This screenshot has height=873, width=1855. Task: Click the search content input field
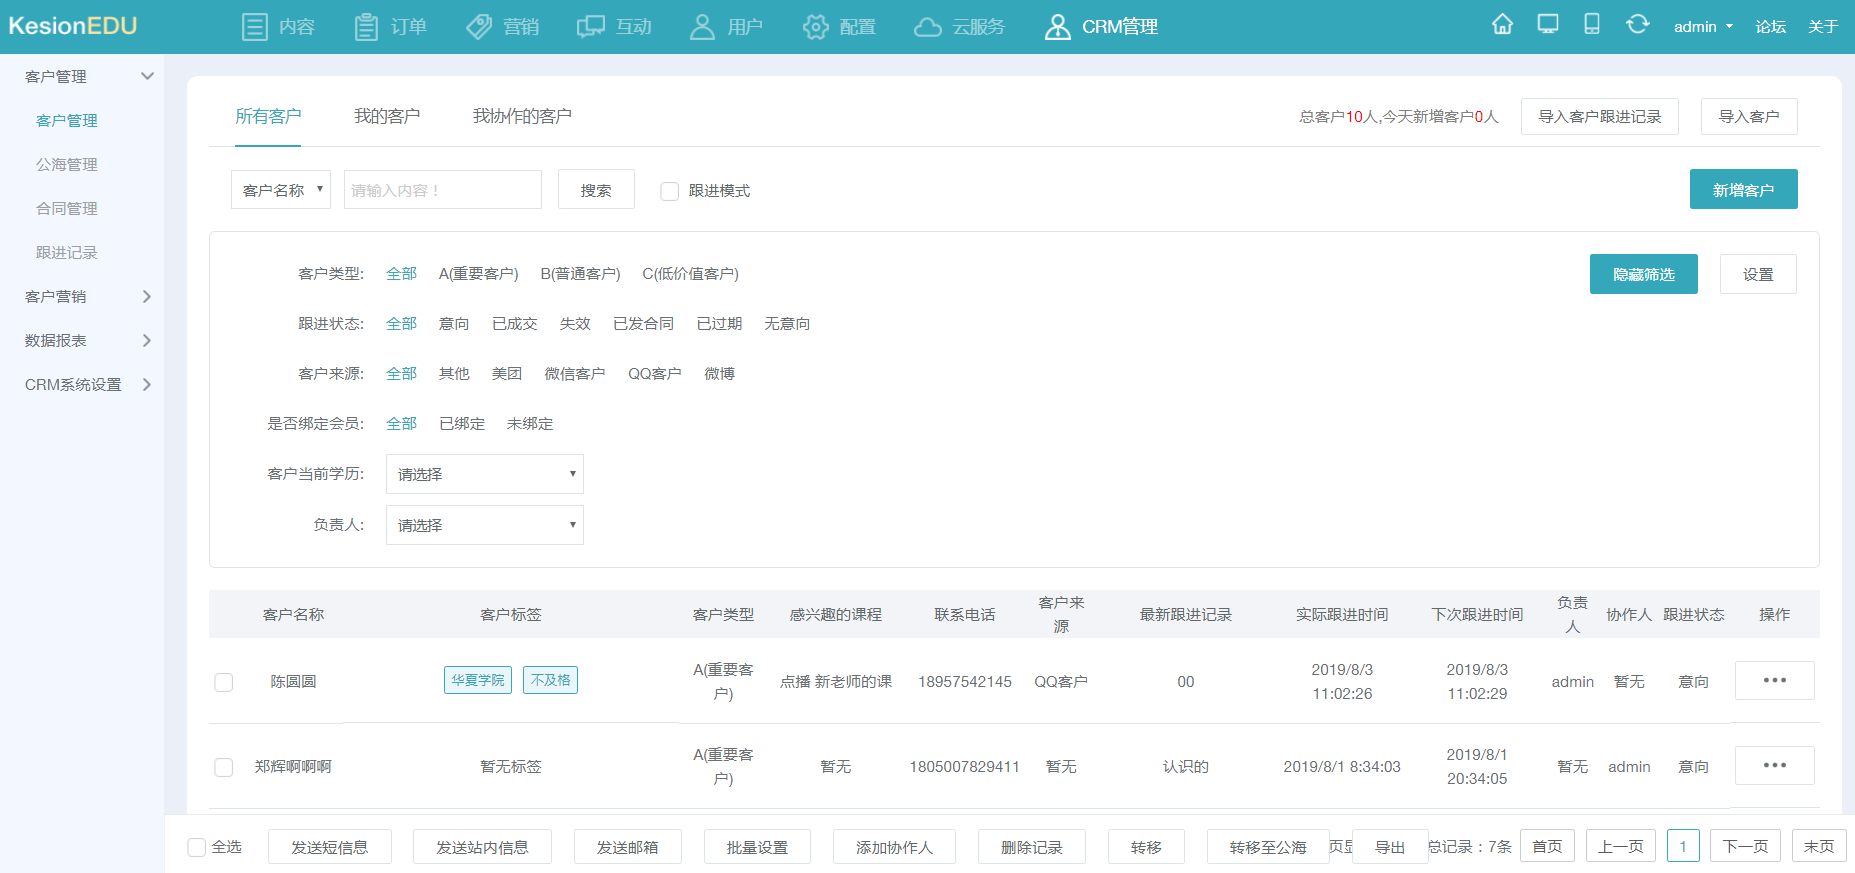pos(443,189)
